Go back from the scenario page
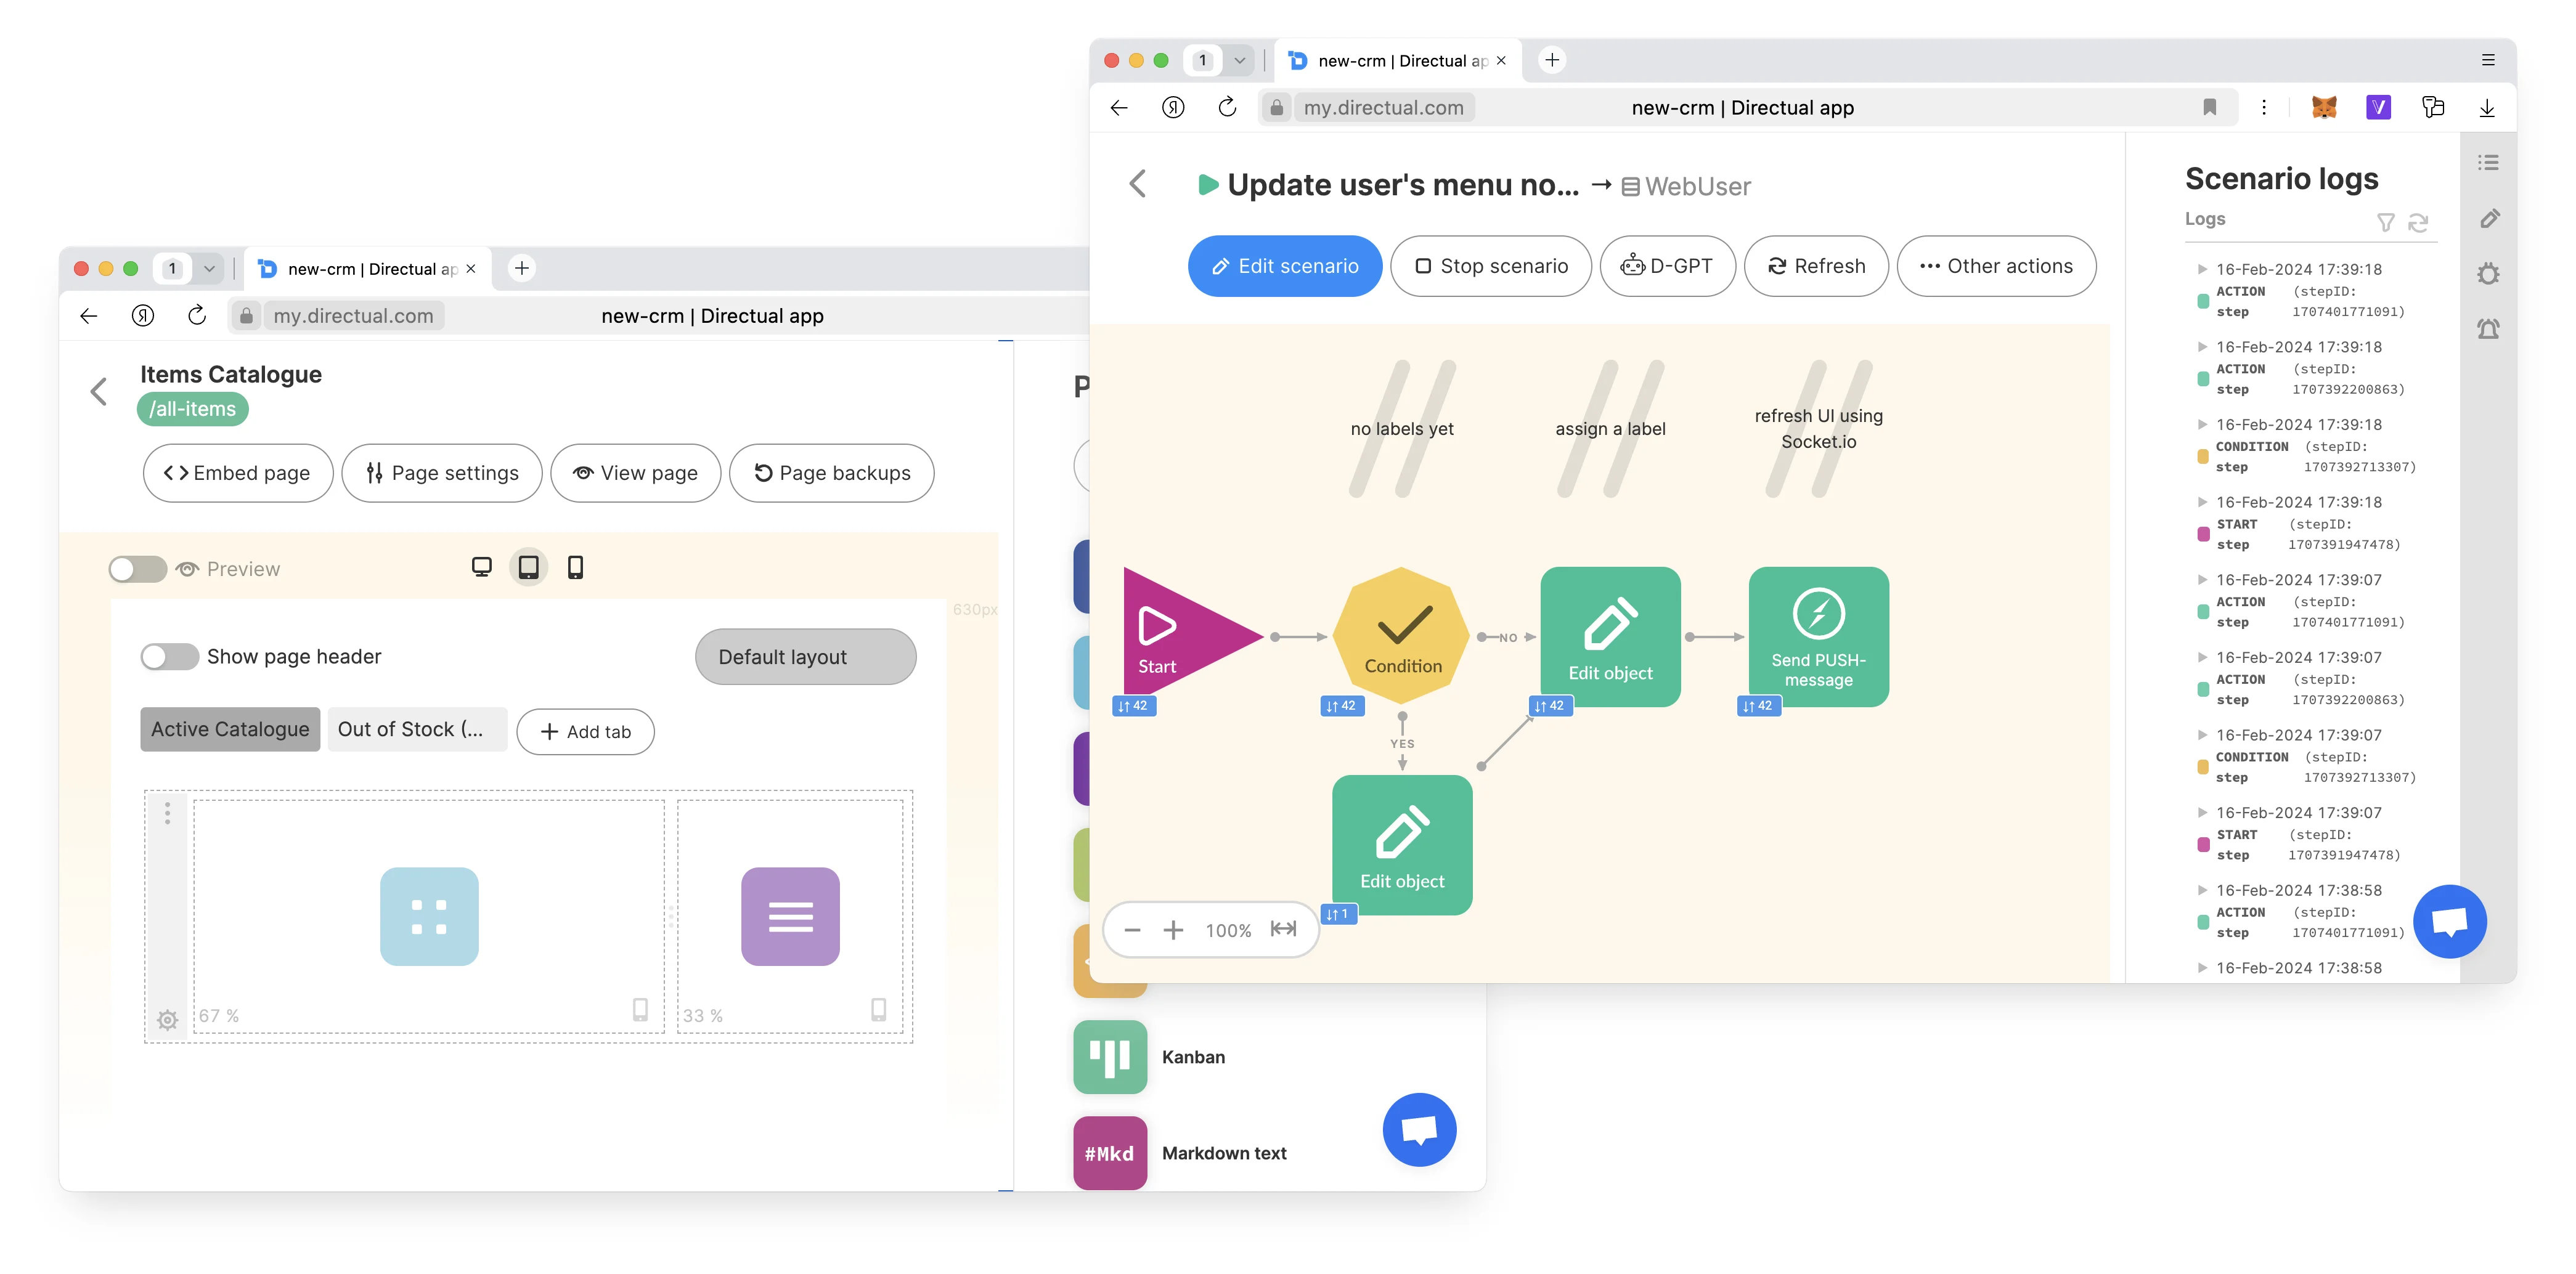 pyautogui.click(x=1137, y=183)
